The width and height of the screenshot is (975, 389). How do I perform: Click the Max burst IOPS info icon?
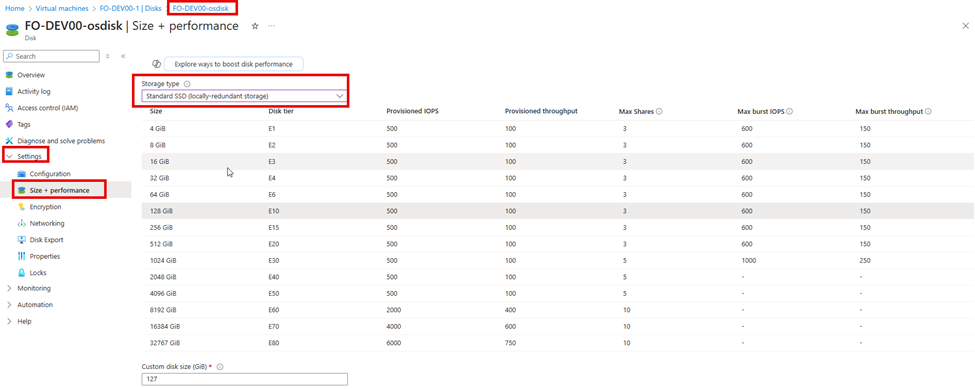pos(789,112)
